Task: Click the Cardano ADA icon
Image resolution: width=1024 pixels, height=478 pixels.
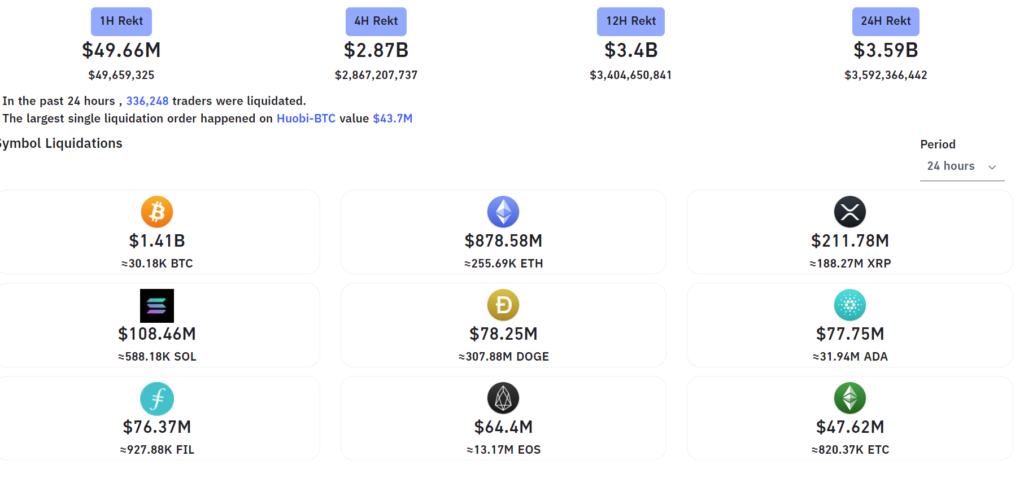Action: coord(849,305)
